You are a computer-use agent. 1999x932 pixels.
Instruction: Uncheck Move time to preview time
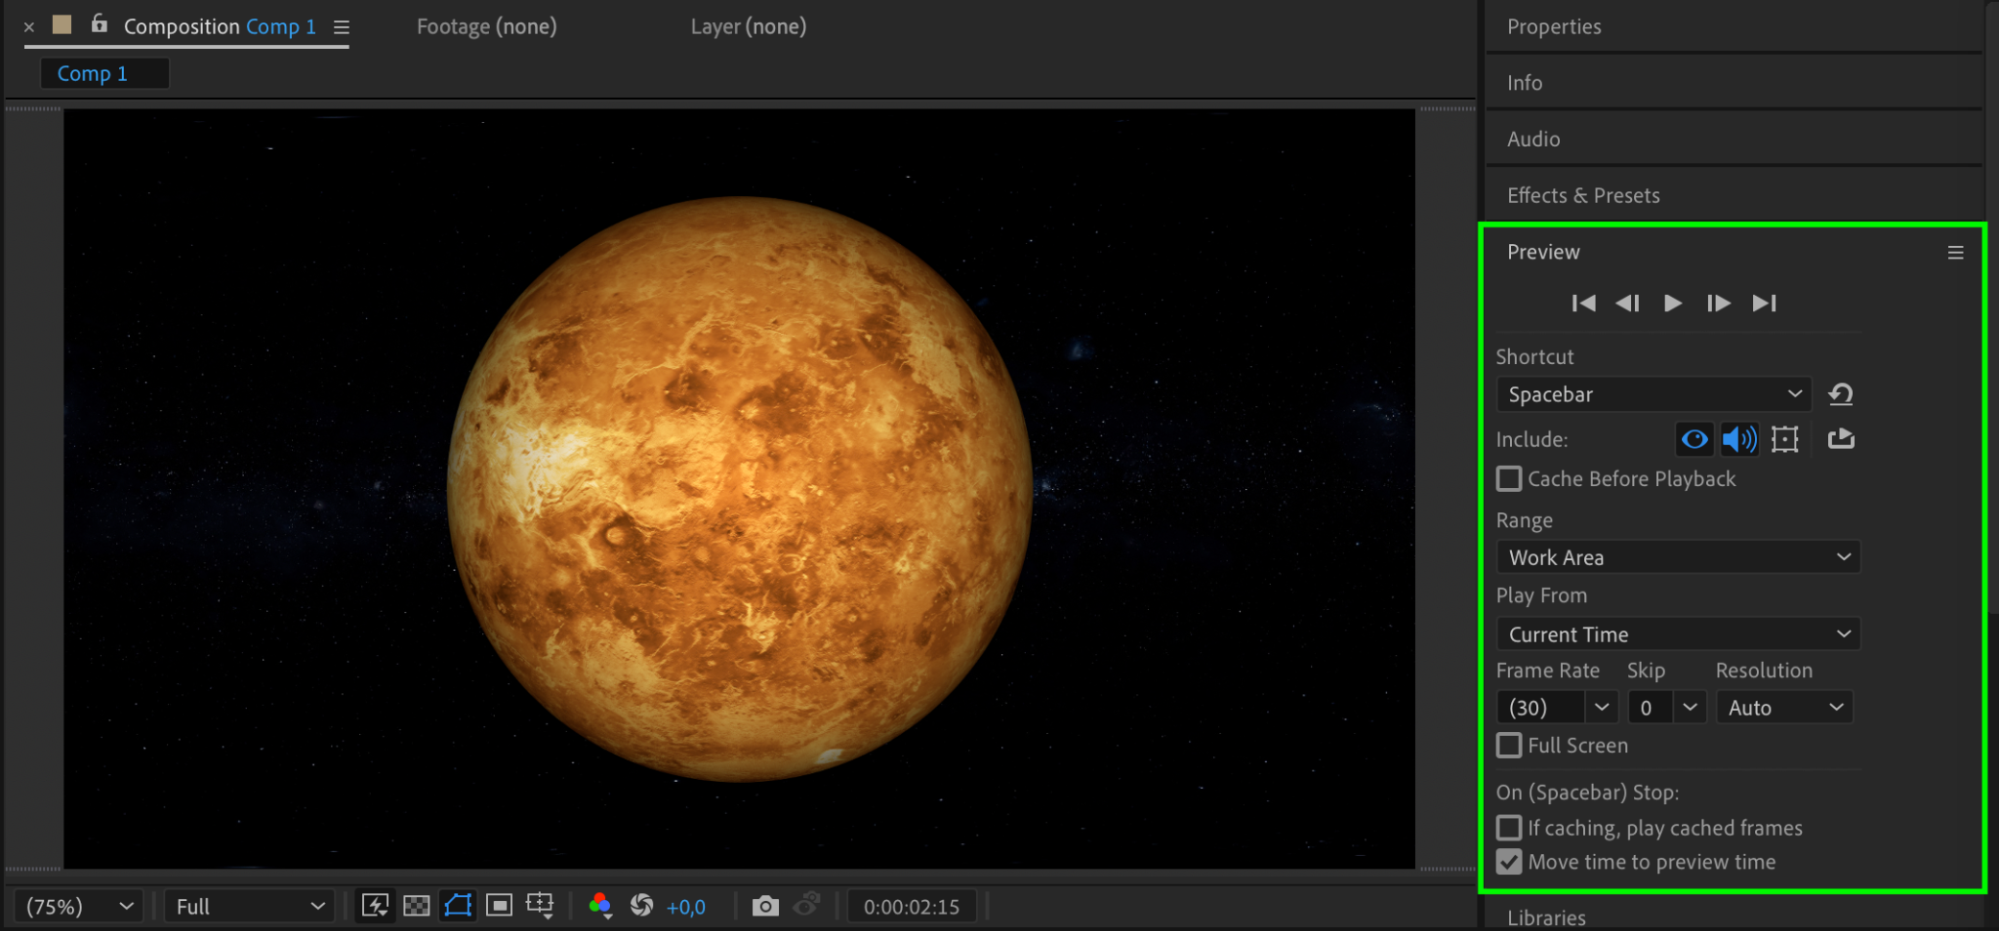click(x=1509, y=862)
